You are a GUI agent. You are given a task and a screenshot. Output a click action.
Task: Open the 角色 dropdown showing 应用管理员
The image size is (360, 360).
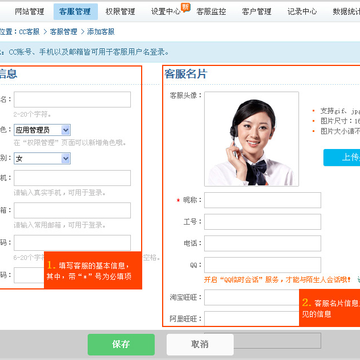(x=42, y=130)
